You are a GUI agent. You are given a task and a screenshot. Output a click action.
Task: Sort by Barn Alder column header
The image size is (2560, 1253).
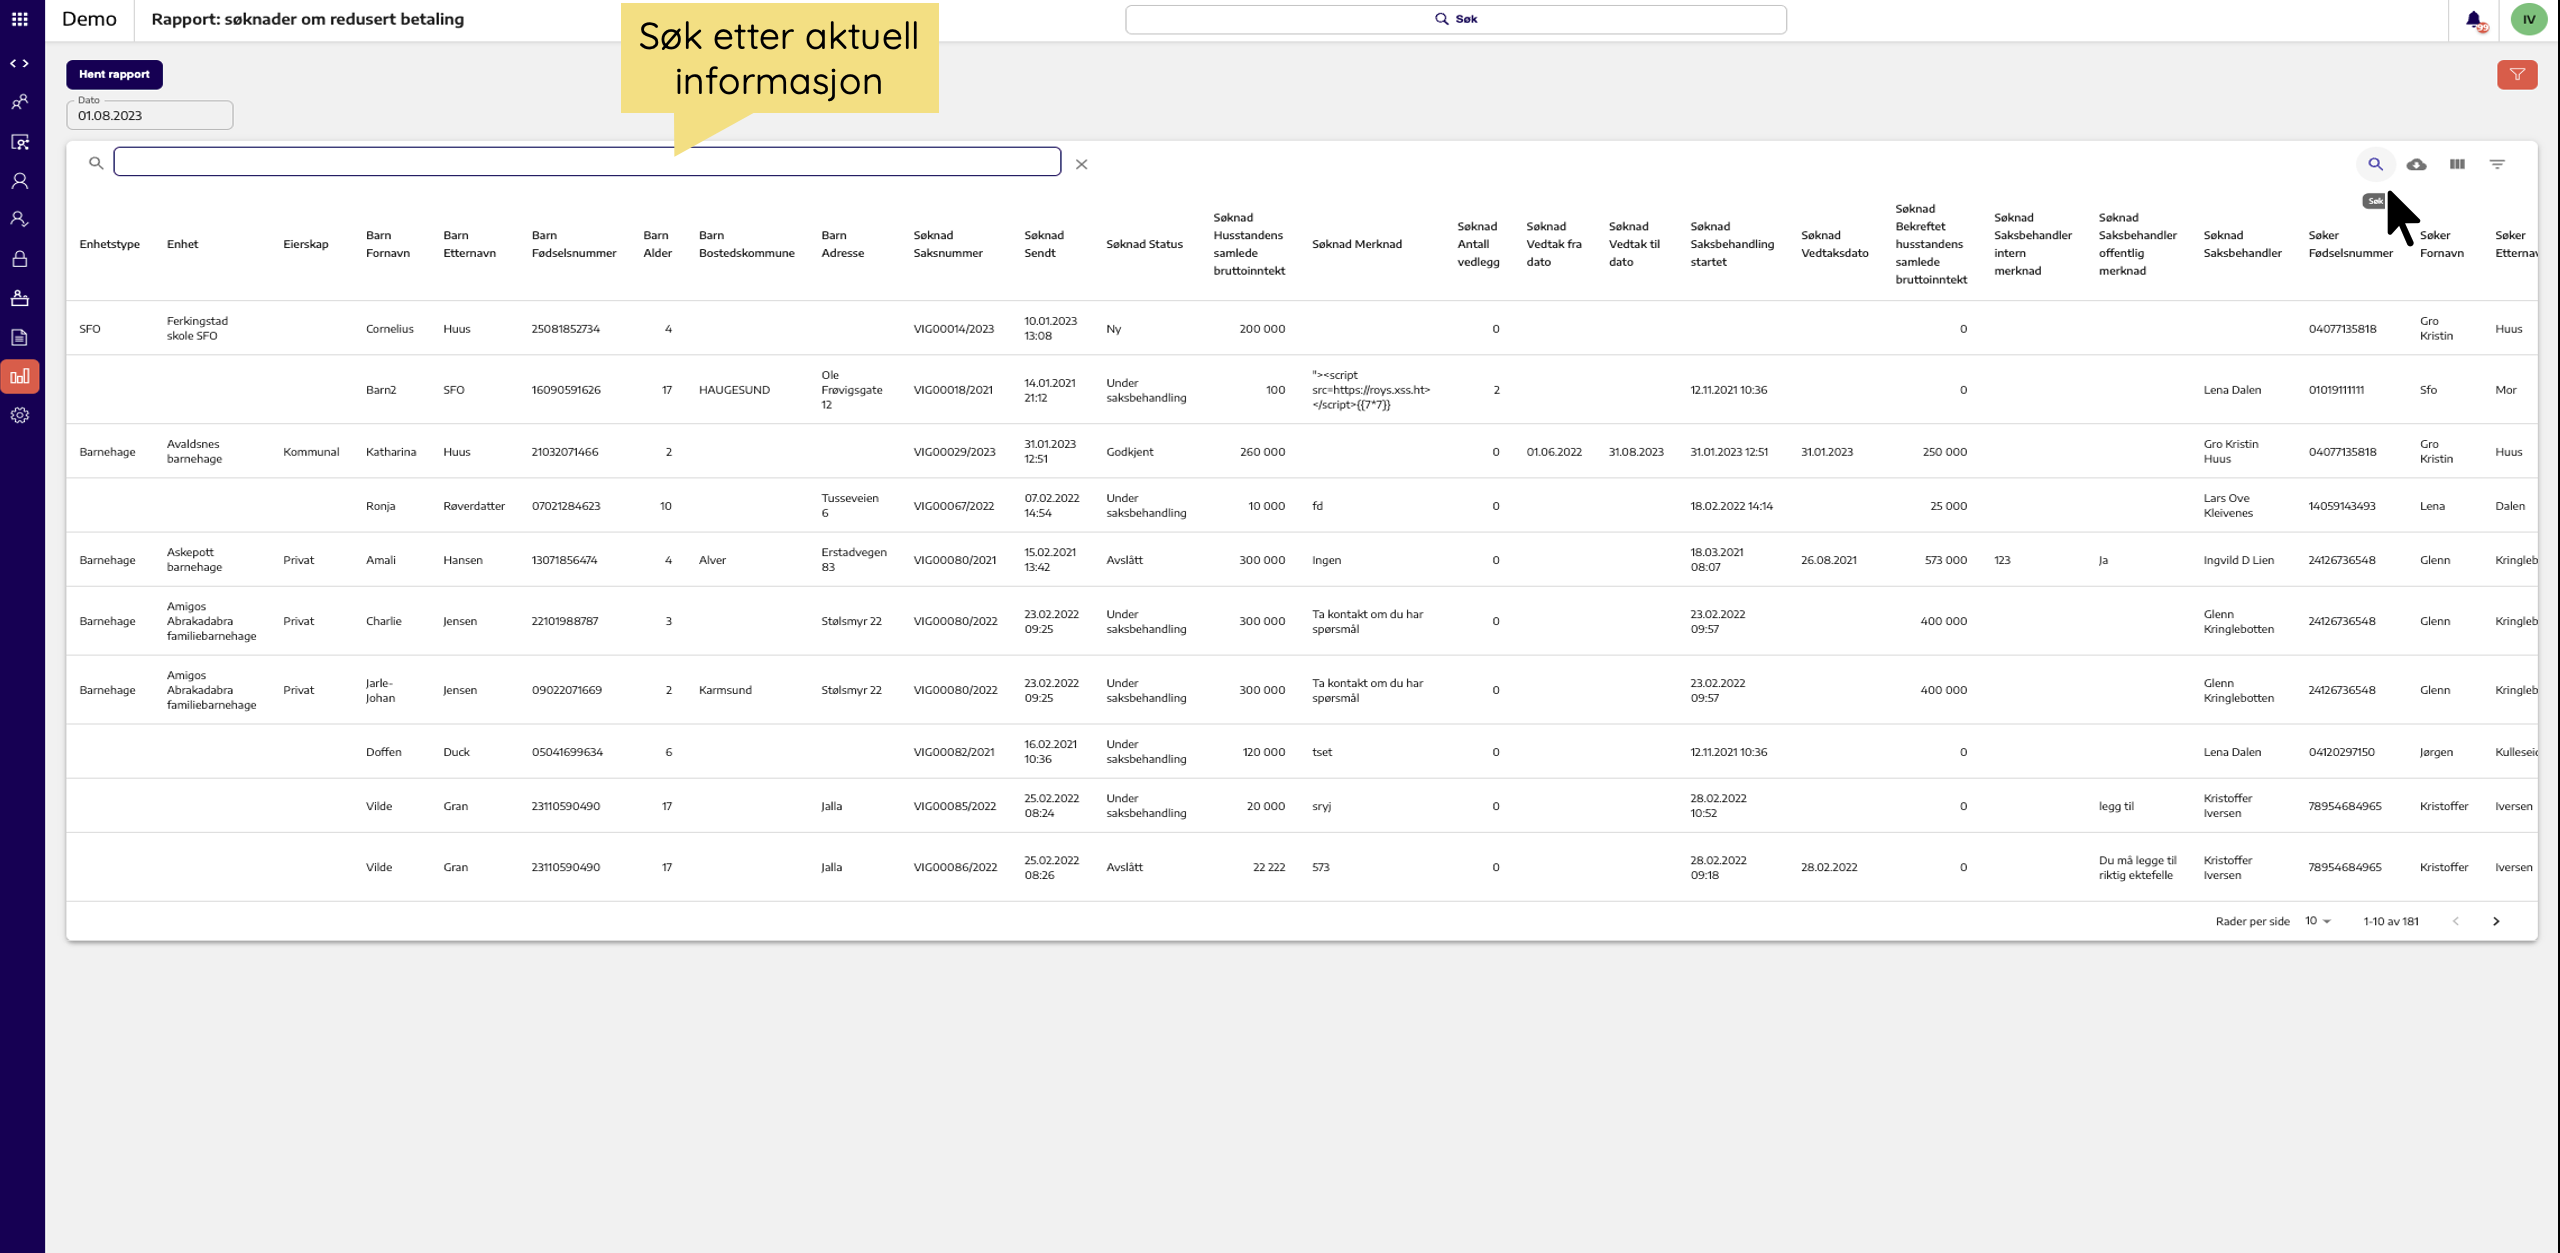point(657,244)
